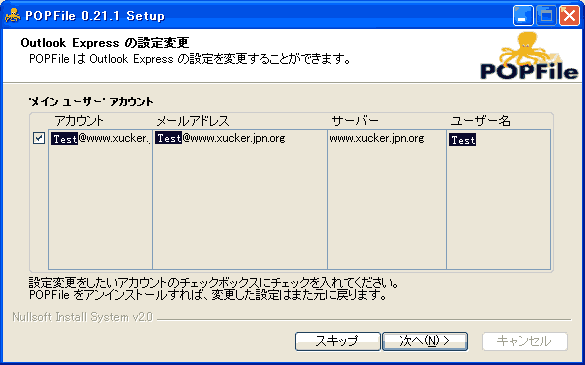Select the Test user name cell
The image size is (585, 365).
tap(462, 140)
